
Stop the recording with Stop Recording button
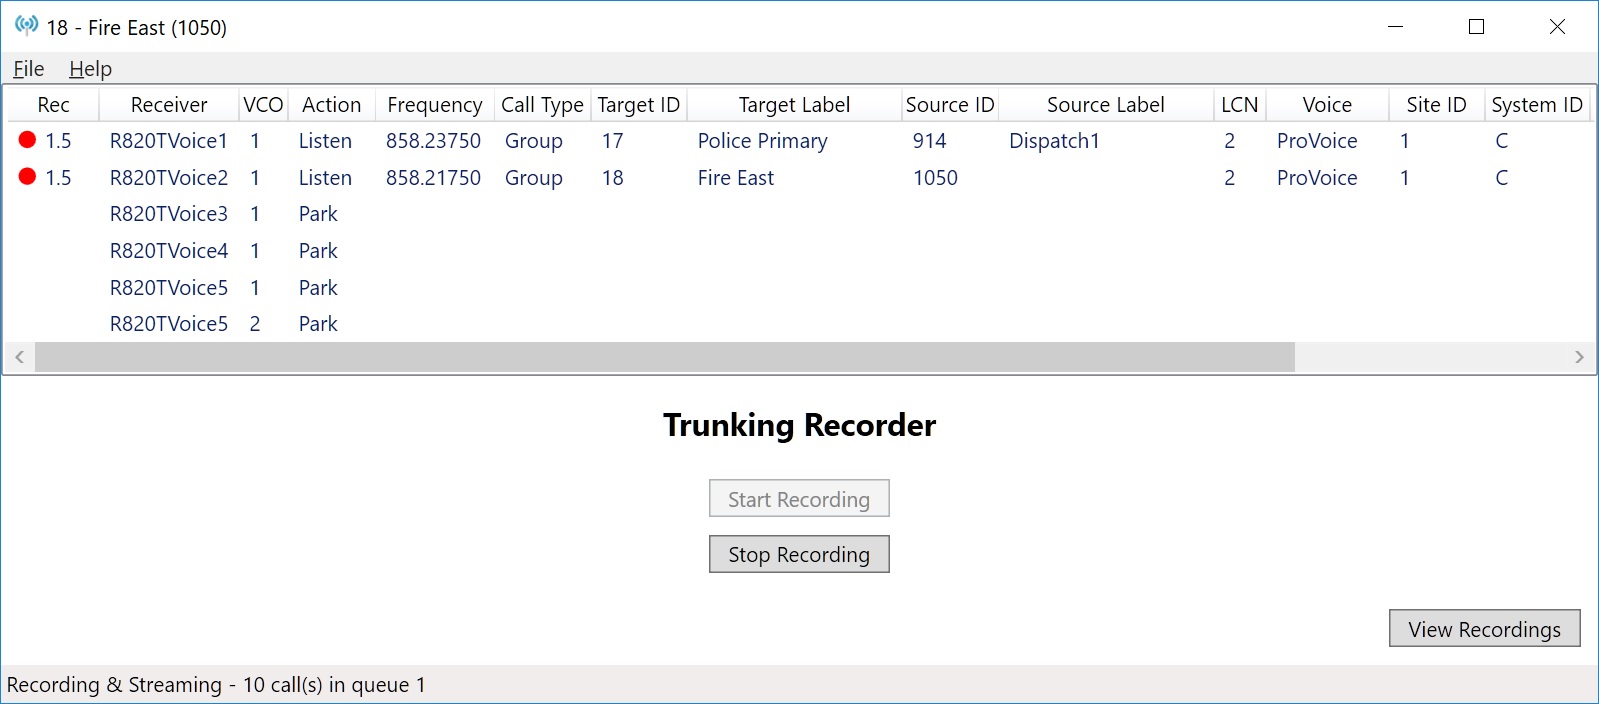coord(799,554)
